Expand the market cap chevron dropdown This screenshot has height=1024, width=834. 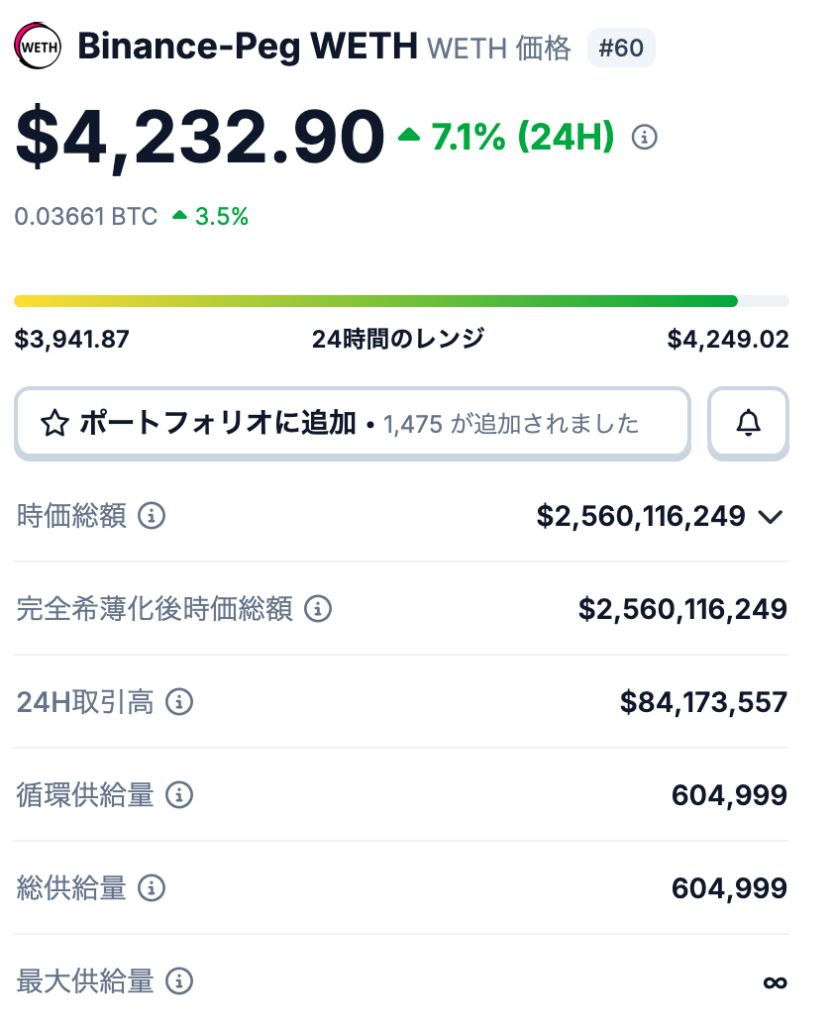(770, 517)
